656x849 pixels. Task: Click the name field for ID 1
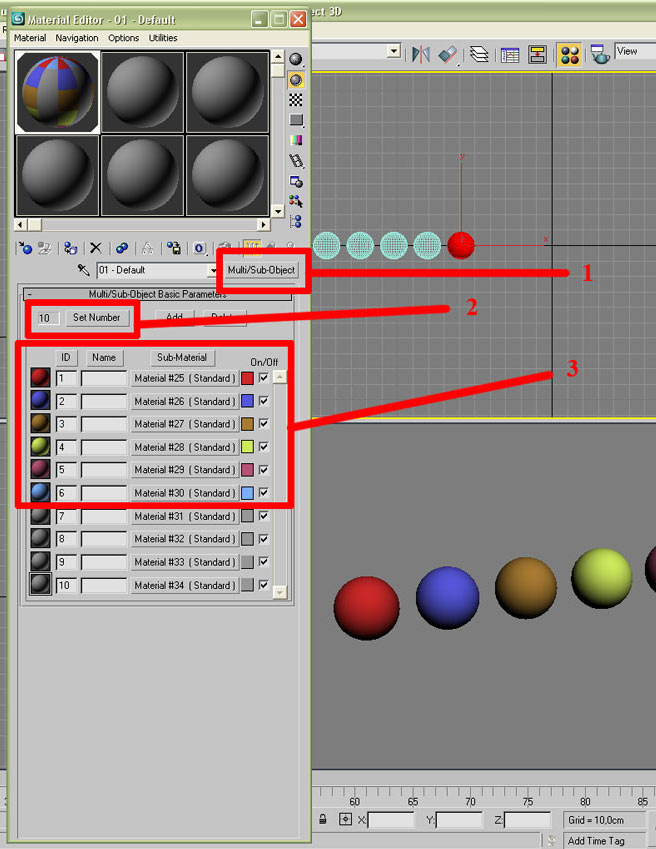(x=104, y=378)
